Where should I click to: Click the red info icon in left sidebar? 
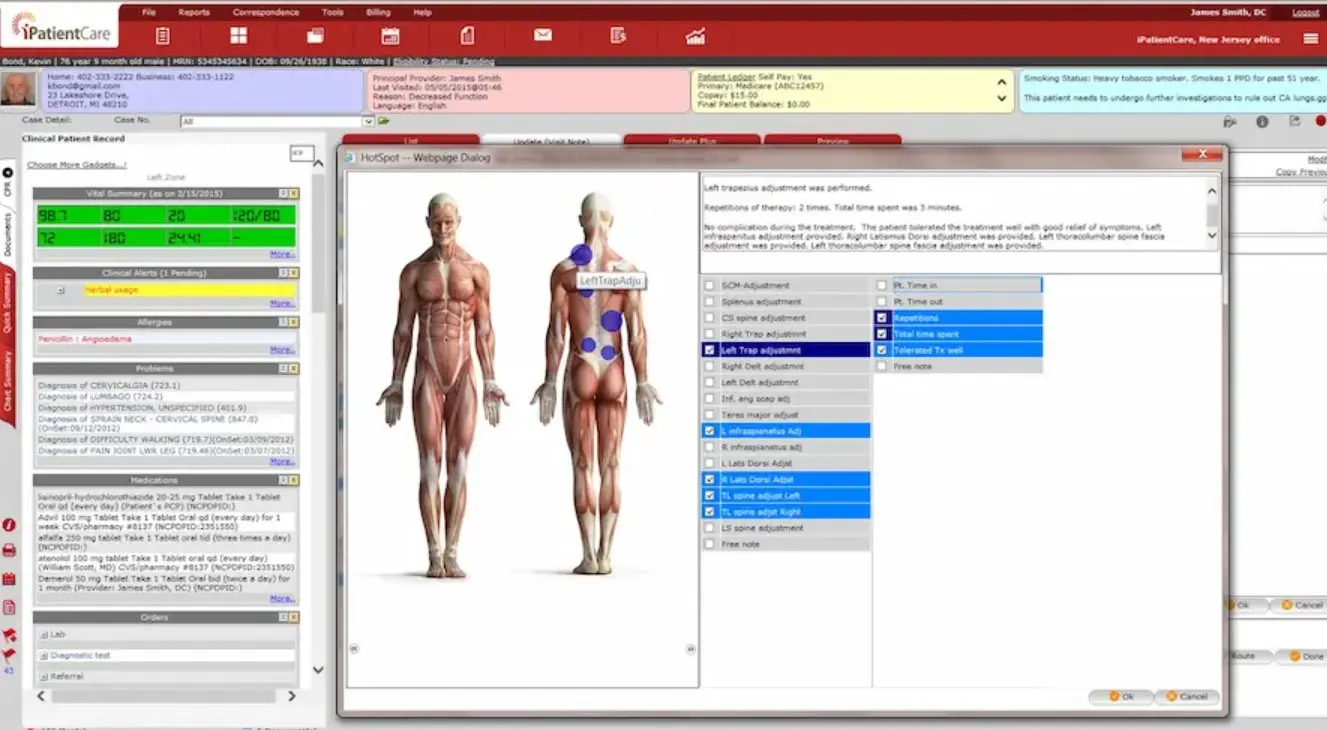[x=9, y=525]
